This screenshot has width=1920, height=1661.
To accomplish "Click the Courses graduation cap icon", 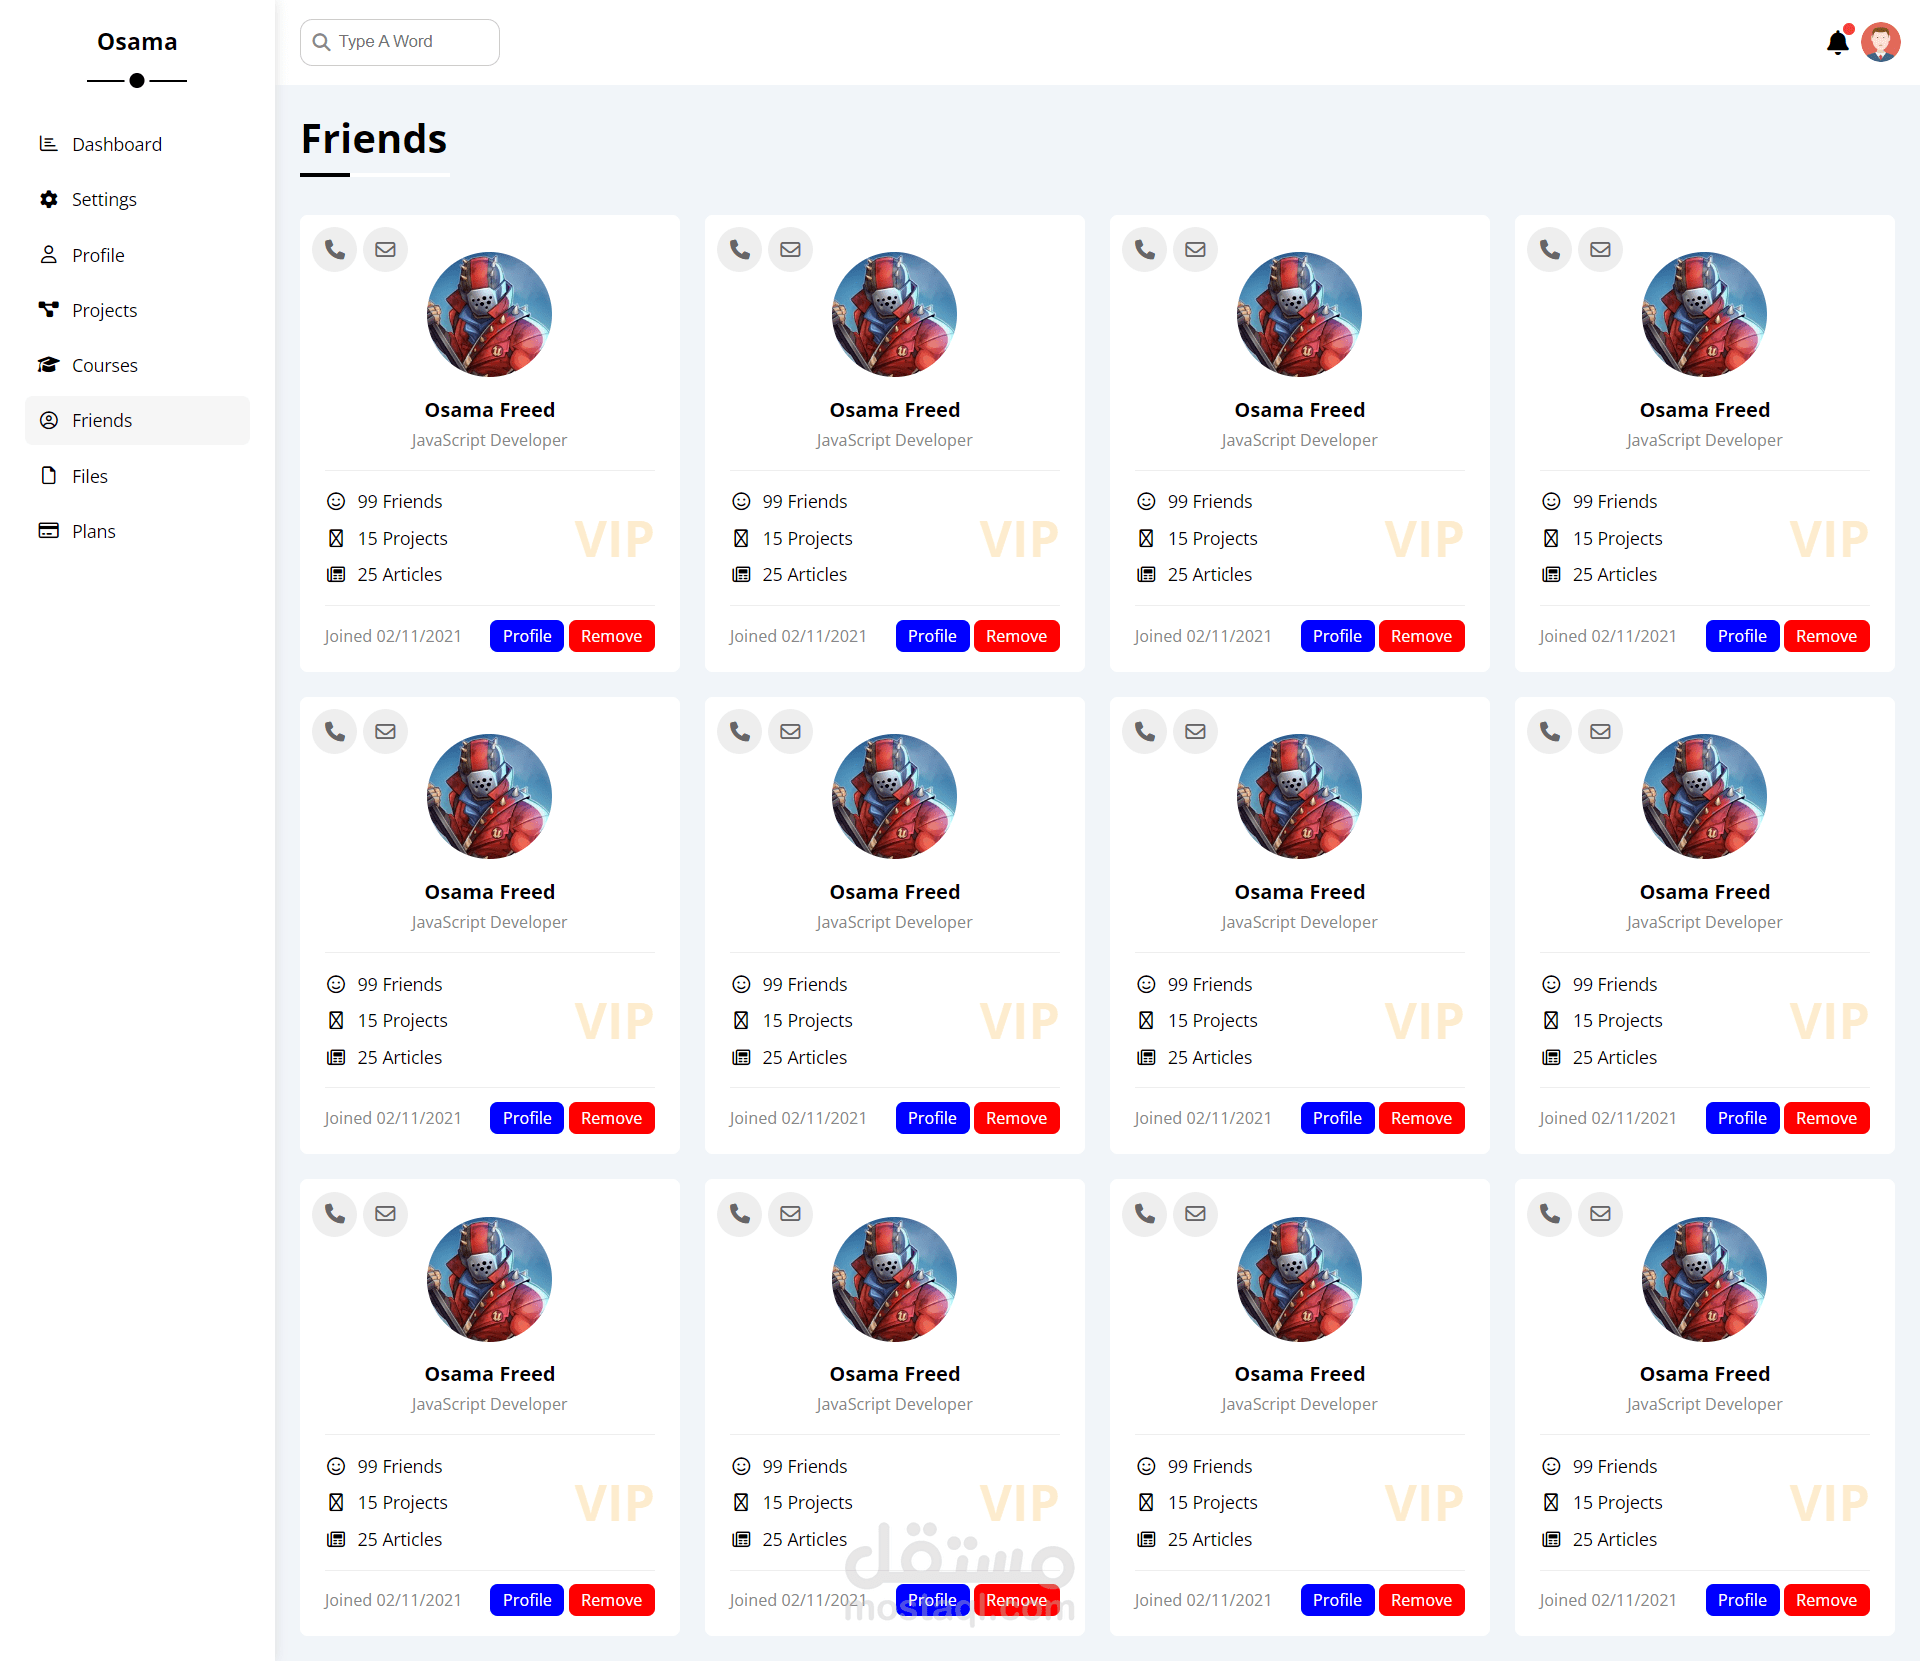I will point(48,365).
